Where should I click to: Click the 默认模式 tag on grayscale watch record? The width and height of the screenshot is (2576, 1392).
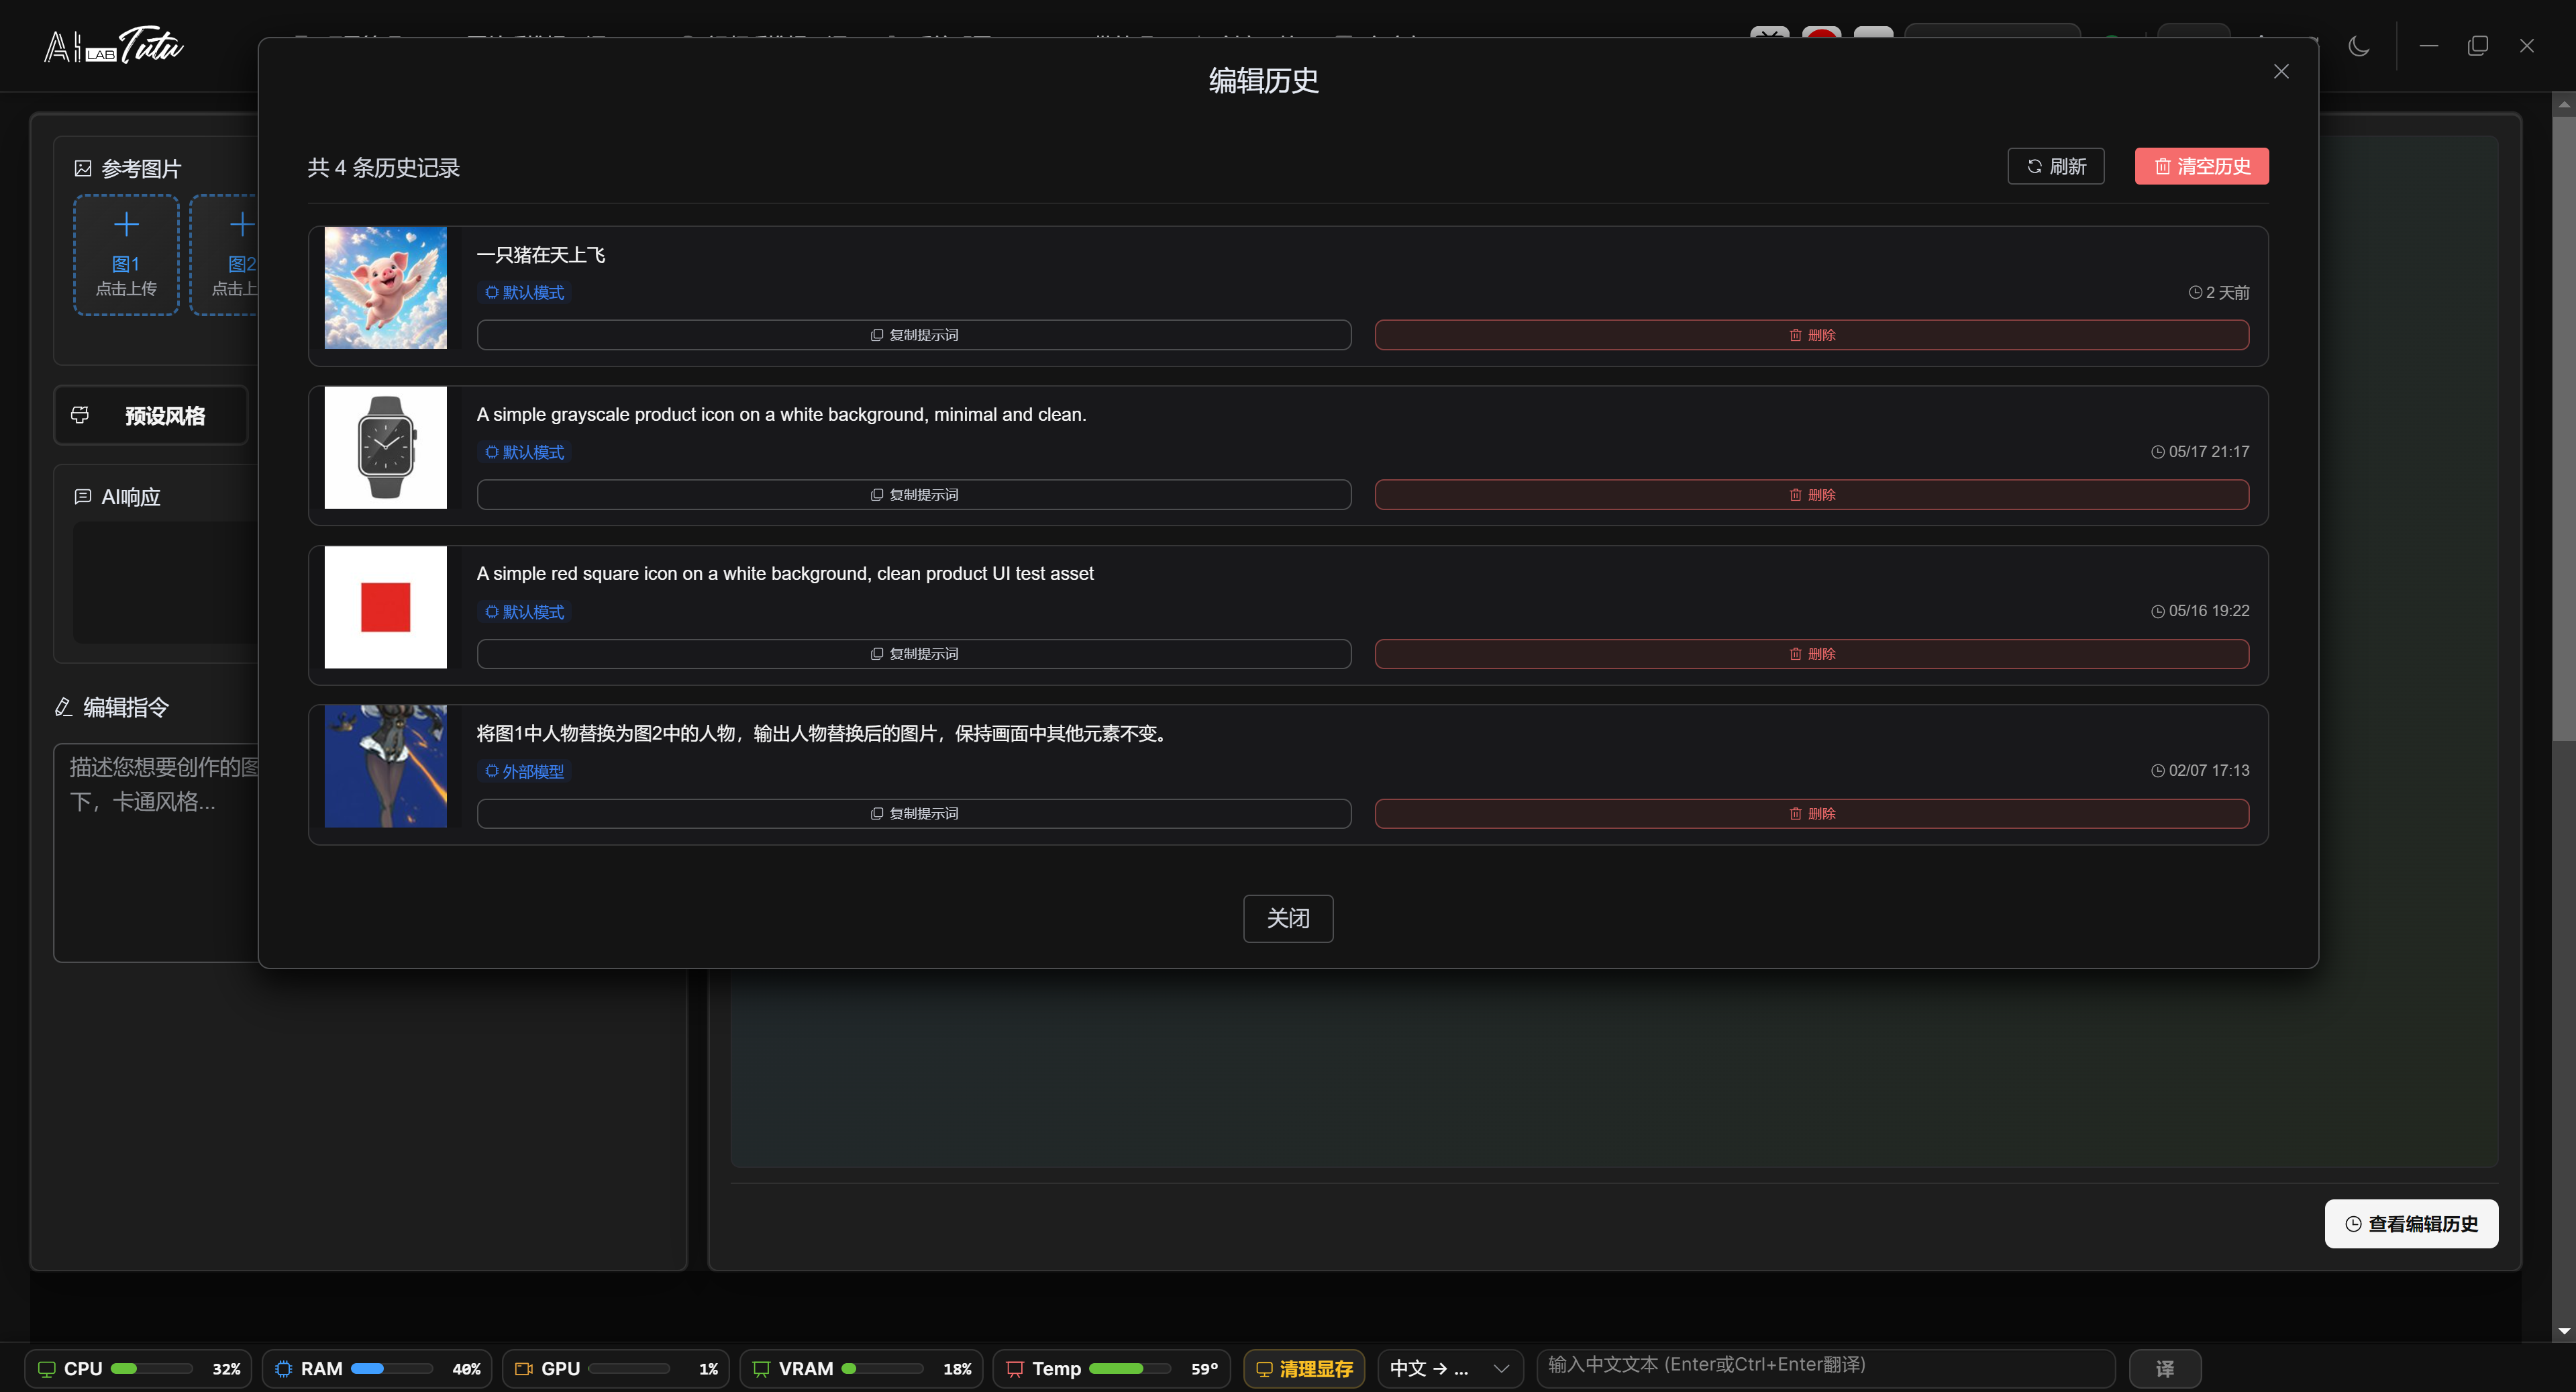(524, 452)
